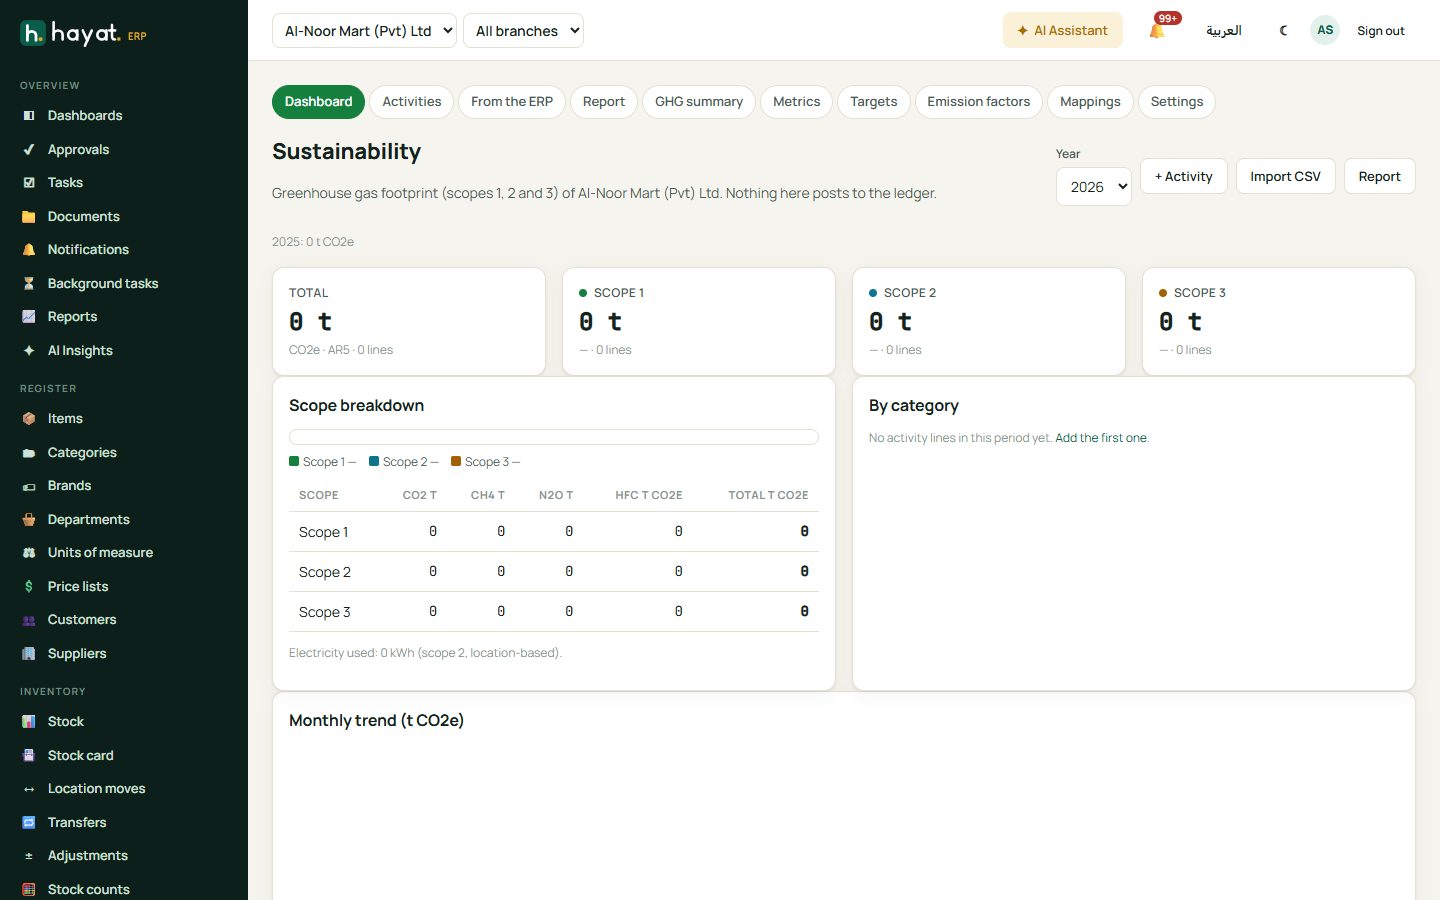Open the Year 2026 dropdown
Viewport: 1440px width, 900px height.
pos(1094,187)
